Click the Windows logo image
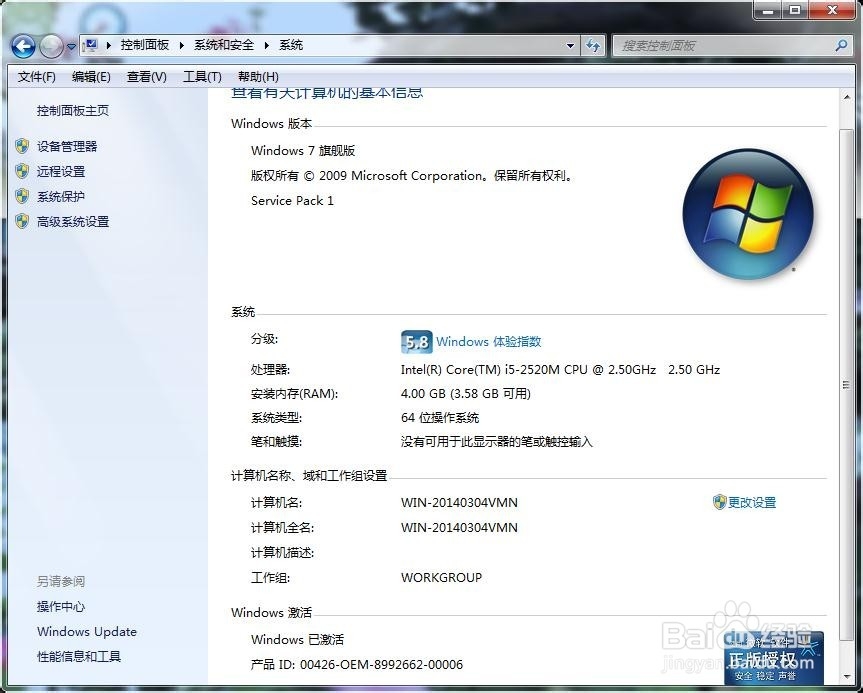Screen dimensions: 863x693 748,214
